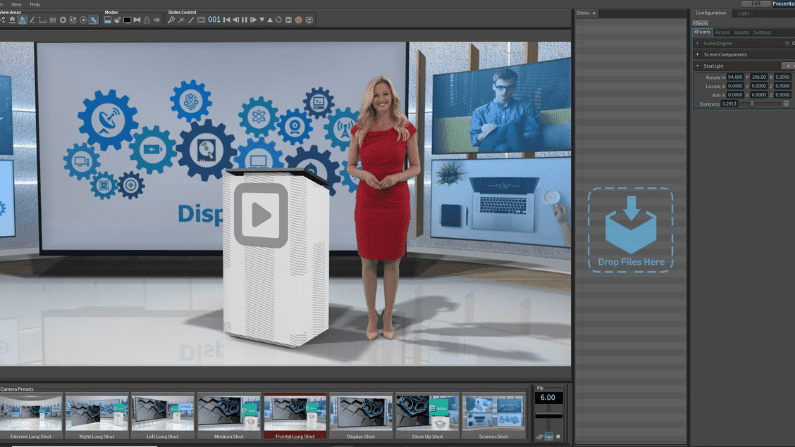Screen dimensions: 795x447
Task: Click the play forward button
Action: (x=253, y=20)
